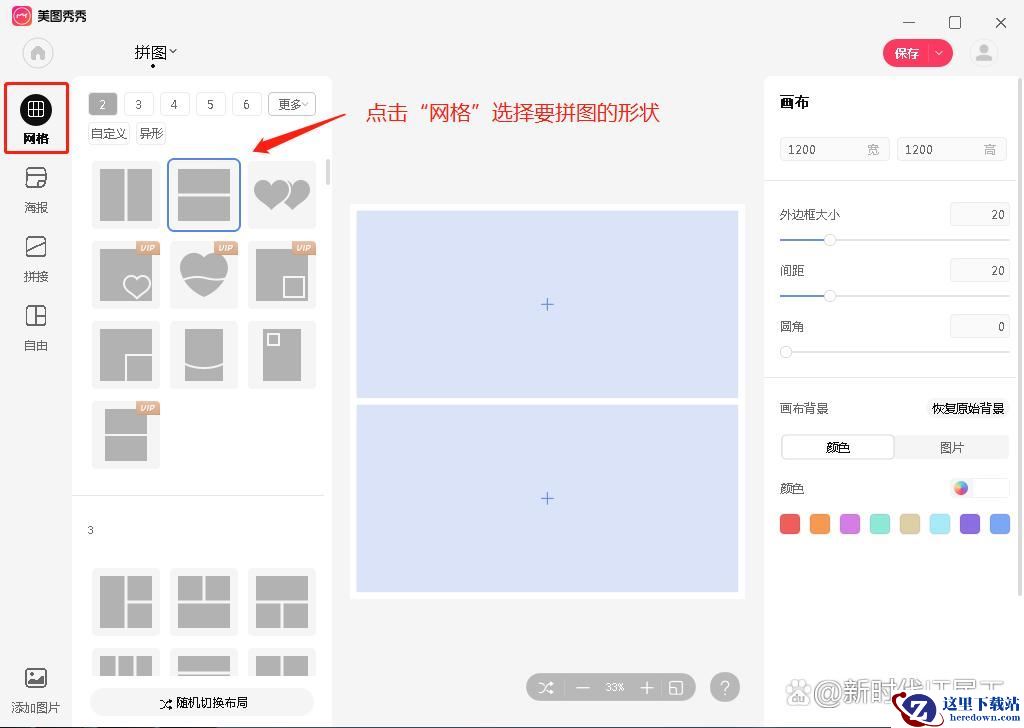
Task: Pick the pink-purple background swatch
Action: [x=850, y=524]
